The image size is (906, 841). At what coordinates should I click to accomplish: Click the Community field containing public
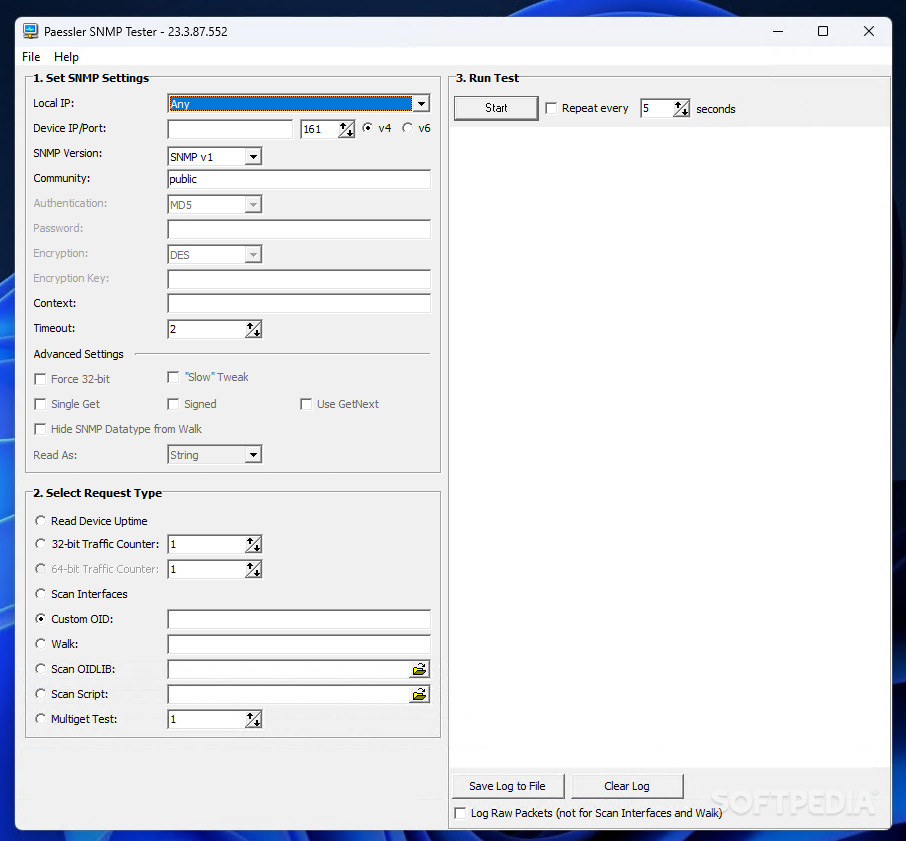(x=299, y=179)
